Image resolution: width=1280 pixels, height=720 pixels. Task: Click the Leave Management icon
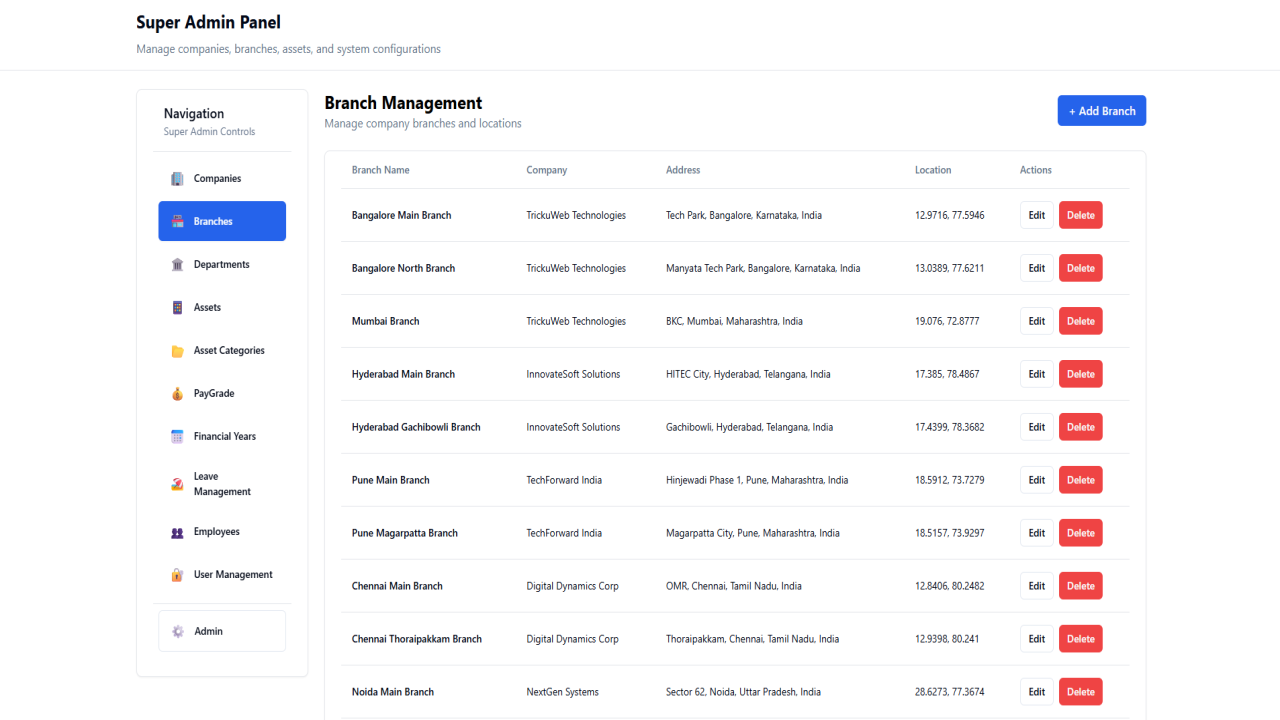pyautogui.click(x=177, y=484)
